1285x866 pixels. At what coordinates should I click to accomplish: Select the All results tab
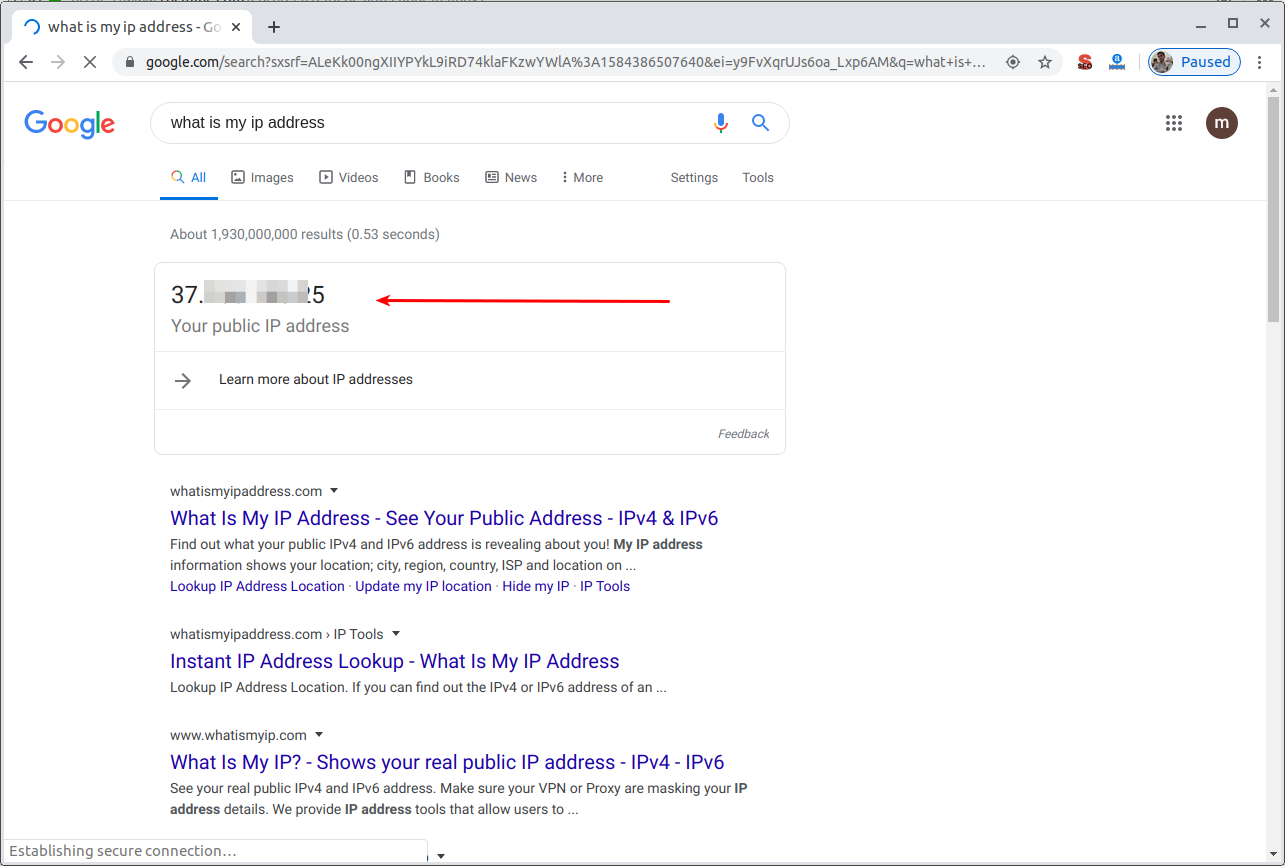pos(189,178)
